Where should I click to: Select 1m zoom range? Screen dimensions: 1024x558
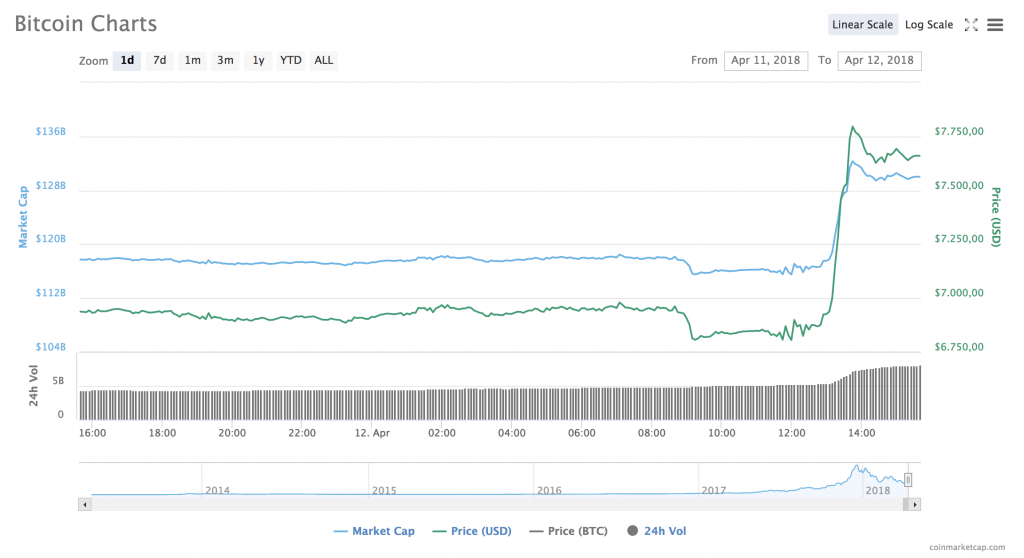coord(193,61)
